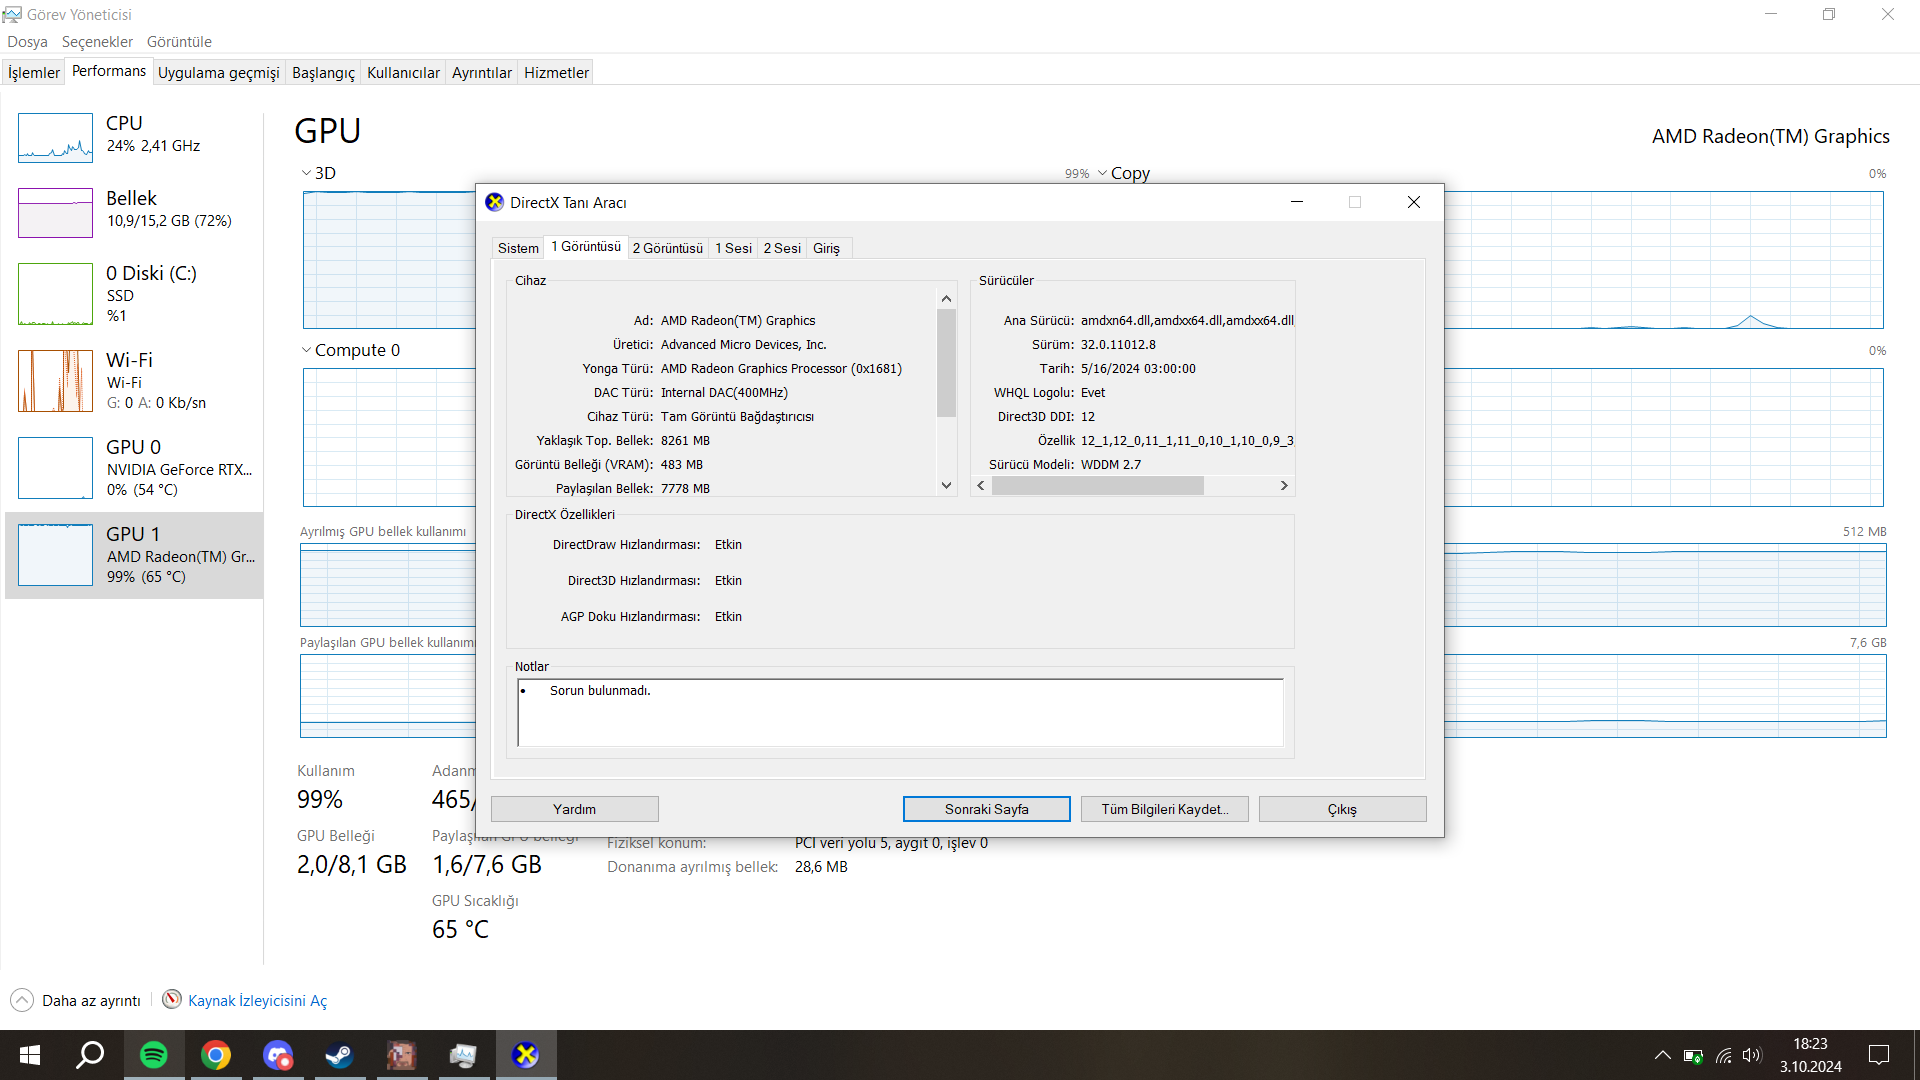Click Tüm Bilgileri Kaydet button
Screen dimensions: 1920x1080
coord(1164,809)
